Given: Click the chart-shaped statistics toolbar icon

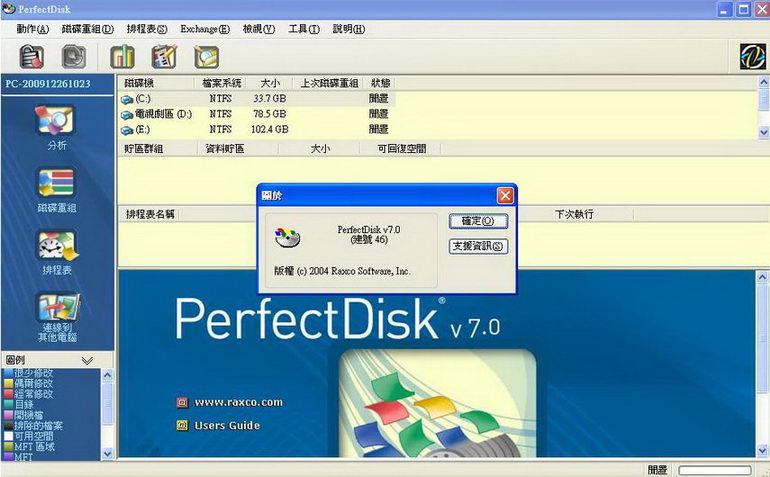Looking at the screenshot, I should pyautogui.click(x=122, y=56).
